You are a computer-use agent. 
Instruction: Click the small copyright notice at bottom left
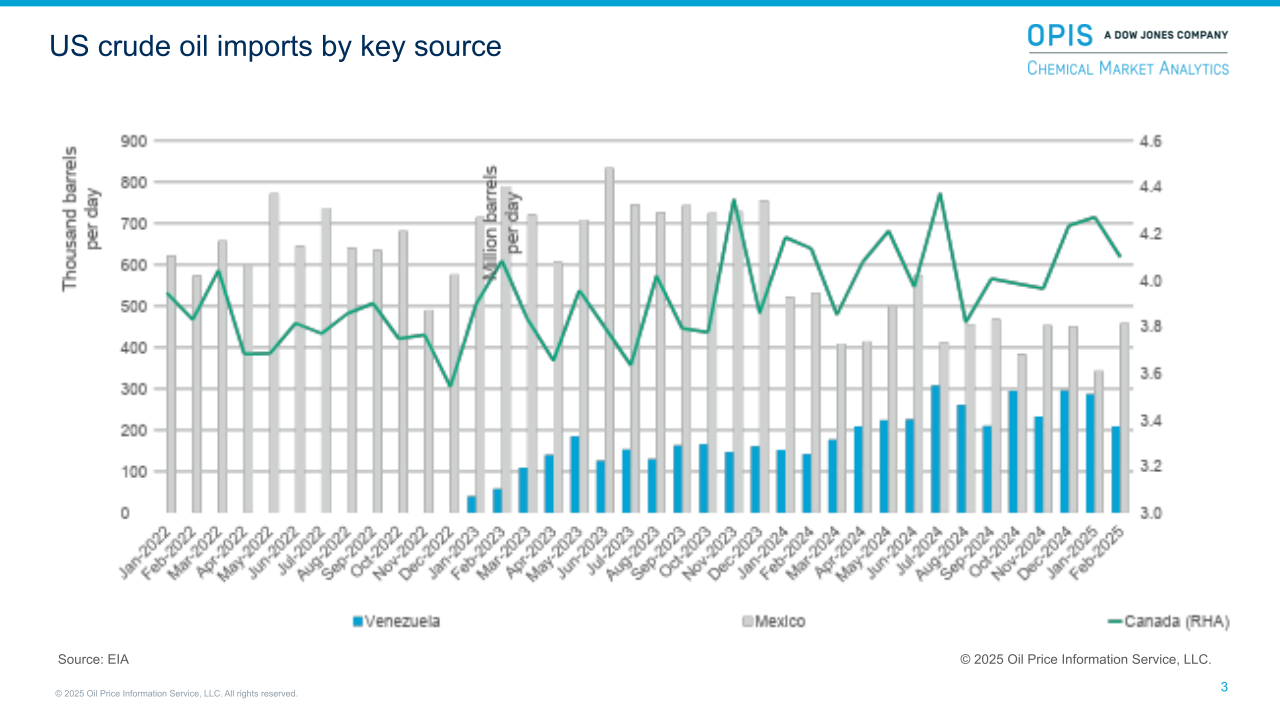tap(176, 693)
